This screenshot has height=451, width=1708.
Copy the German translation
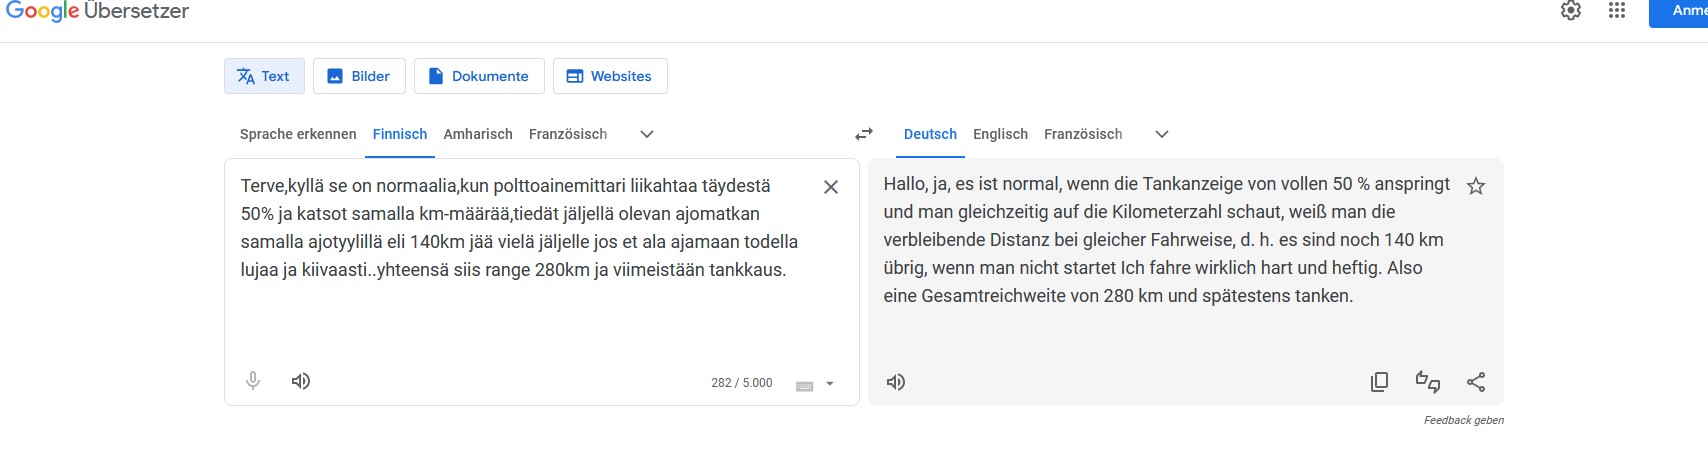tap(1379, 382)
